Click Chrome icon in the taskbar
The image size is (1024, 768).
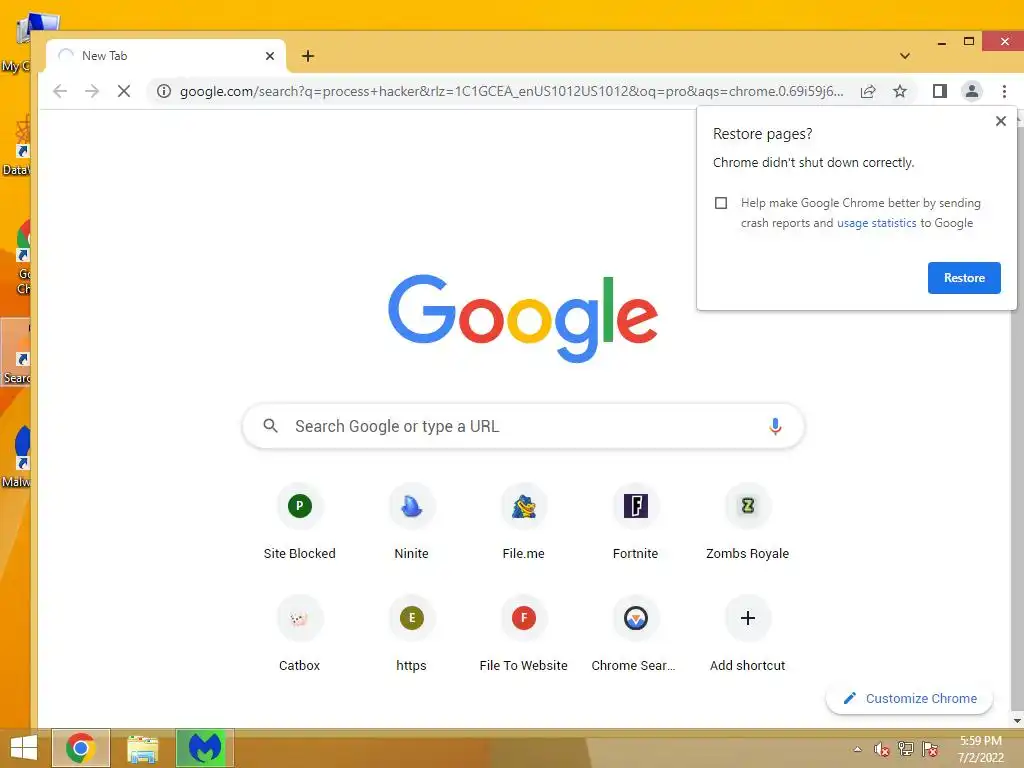(x=80, y=748)
